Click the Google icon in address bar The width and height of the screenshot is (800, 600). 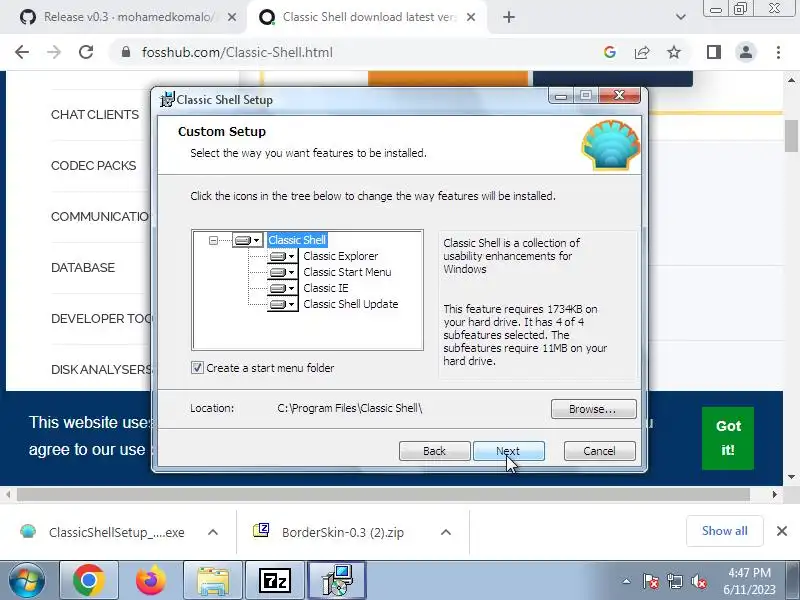tap(610, 52)
